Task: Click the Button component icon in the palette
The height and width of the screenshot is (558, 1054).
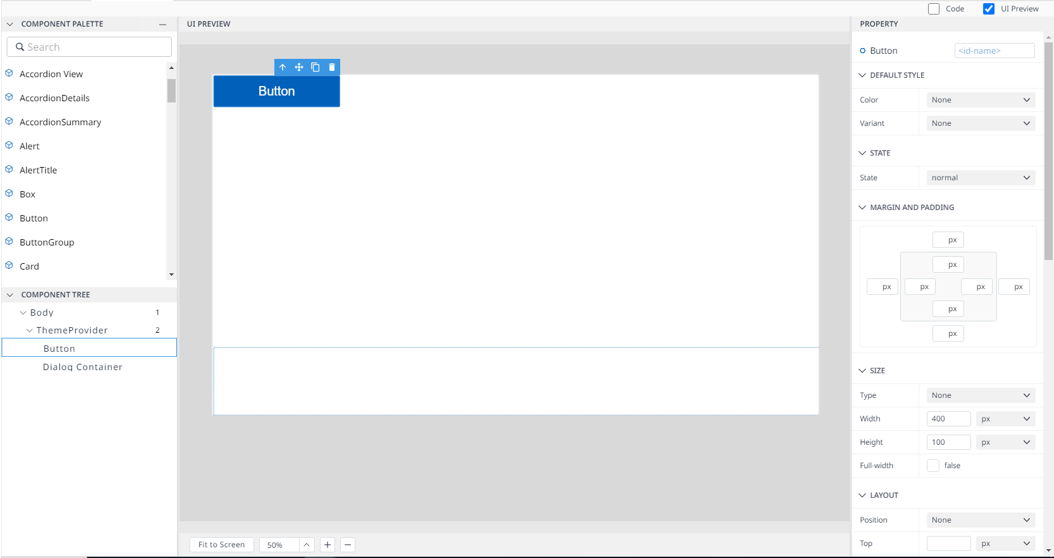Action: (x=9, y=218)
